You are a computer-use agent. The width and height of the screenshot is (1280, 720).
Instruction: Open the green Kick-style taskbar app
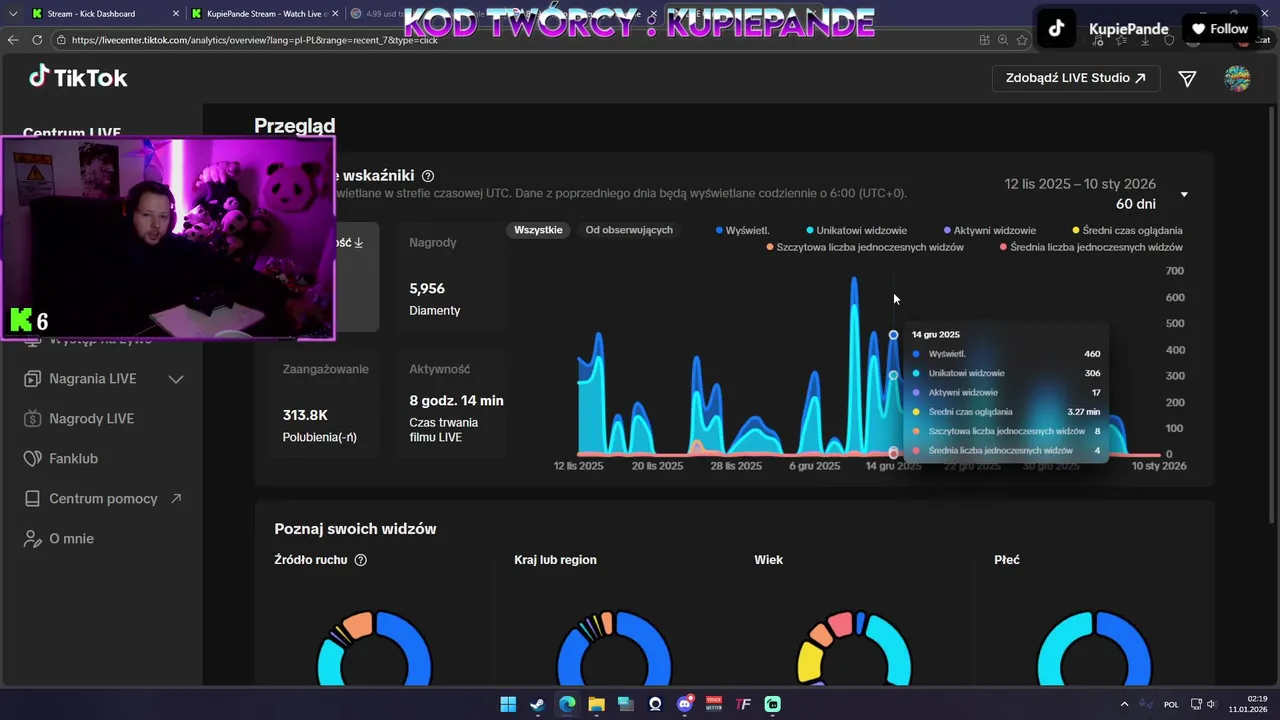point(772,704)
